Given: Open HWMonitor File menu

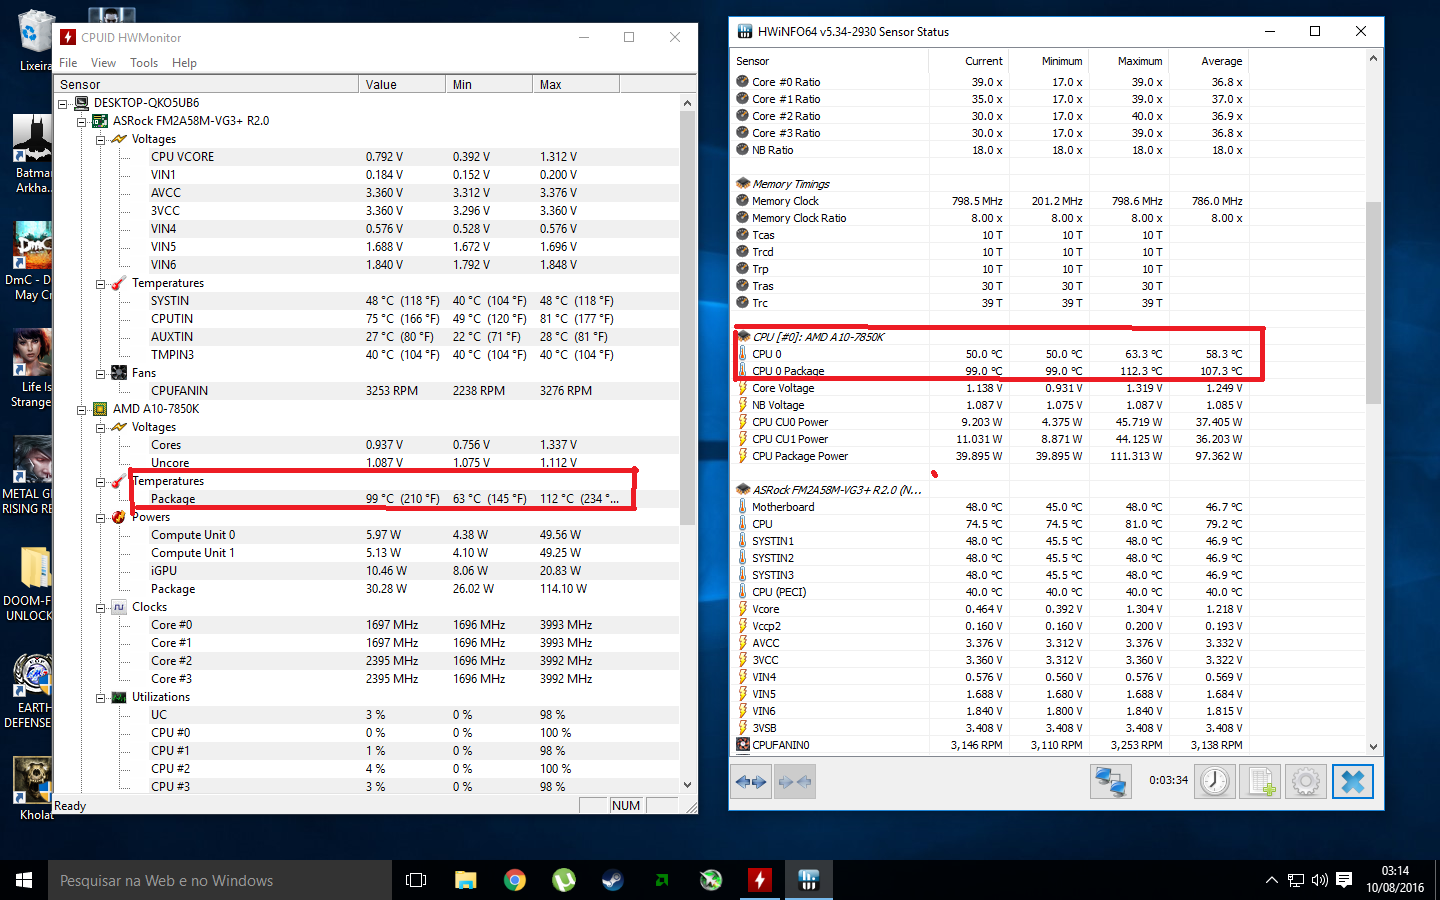Looking at the screenshot, I should click(x=68, y=62).
